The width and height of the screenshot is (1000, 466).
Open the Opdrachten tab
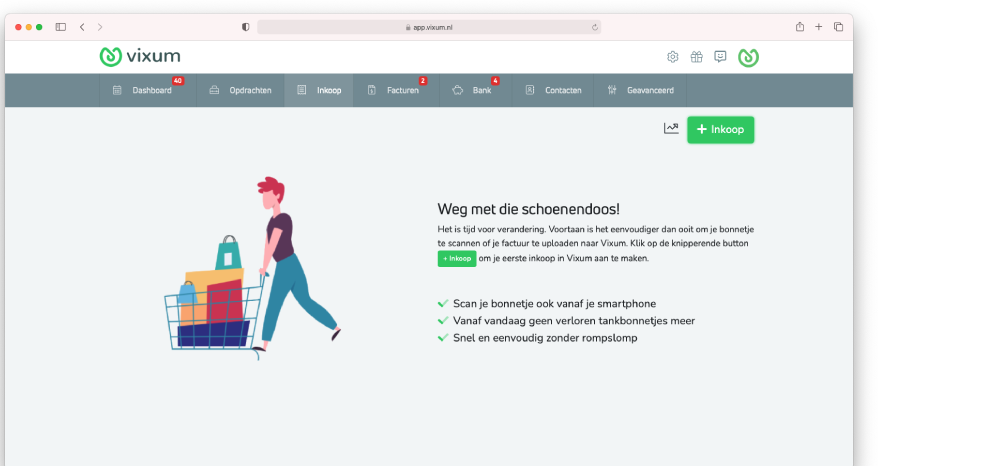point(241,90)
